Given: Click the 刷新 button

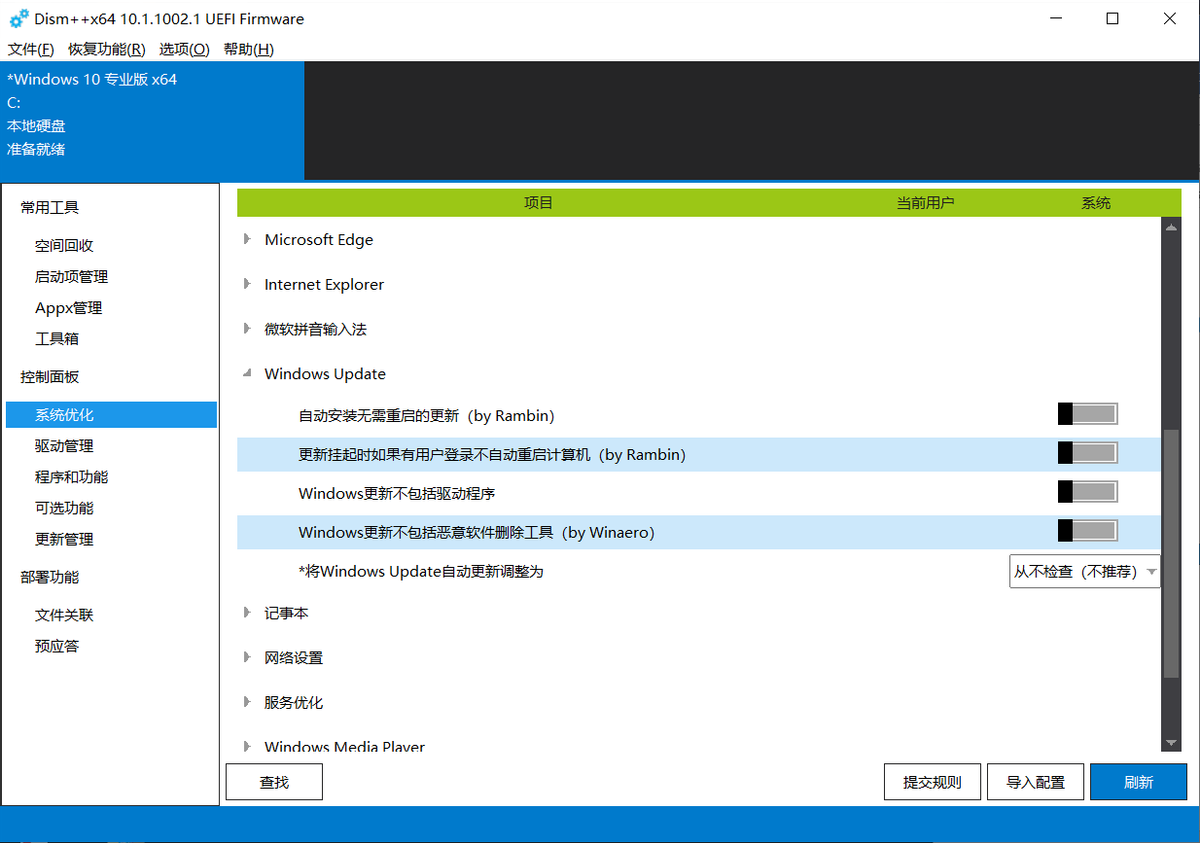Looking at the screenshot, I should (x=1138, y=782).
